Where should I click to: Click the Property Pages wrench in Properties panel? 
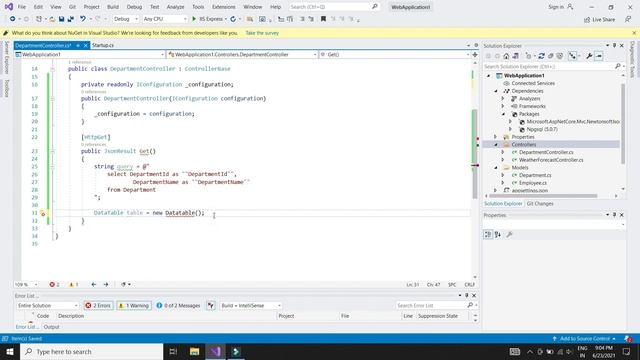point(509,234)
